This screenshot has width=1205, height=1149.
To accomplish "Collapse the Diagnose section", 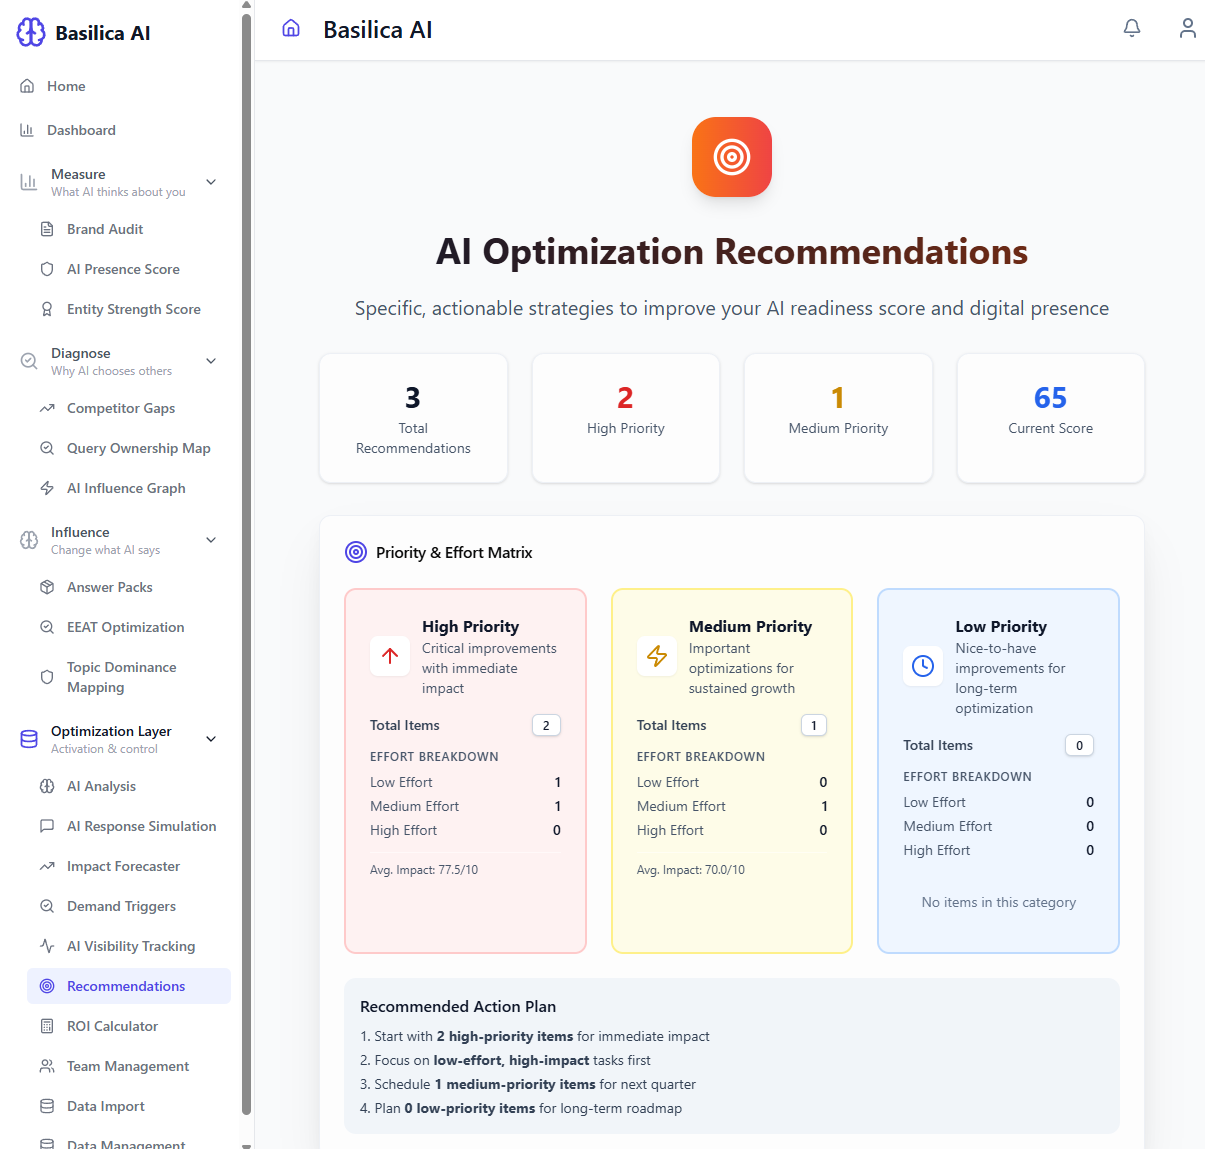I will (x=210, y=360).
